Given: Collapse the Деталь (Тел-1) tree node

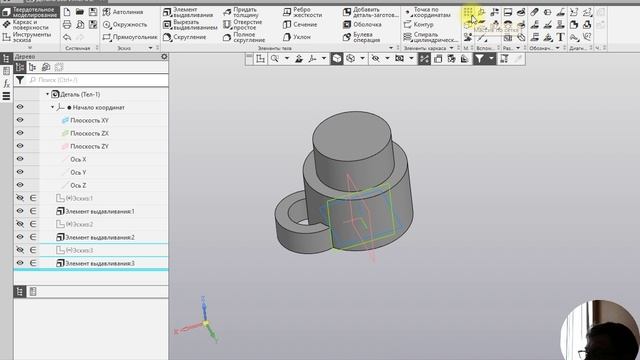Looking at the screenshot, I should [47, 94].
